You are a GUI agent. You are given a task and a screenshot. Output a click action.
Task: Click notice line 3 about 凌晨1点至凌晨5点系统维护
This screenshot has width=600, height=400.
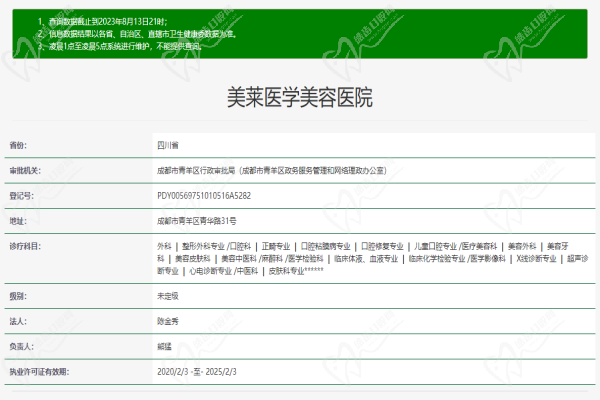tap(119, 47)
